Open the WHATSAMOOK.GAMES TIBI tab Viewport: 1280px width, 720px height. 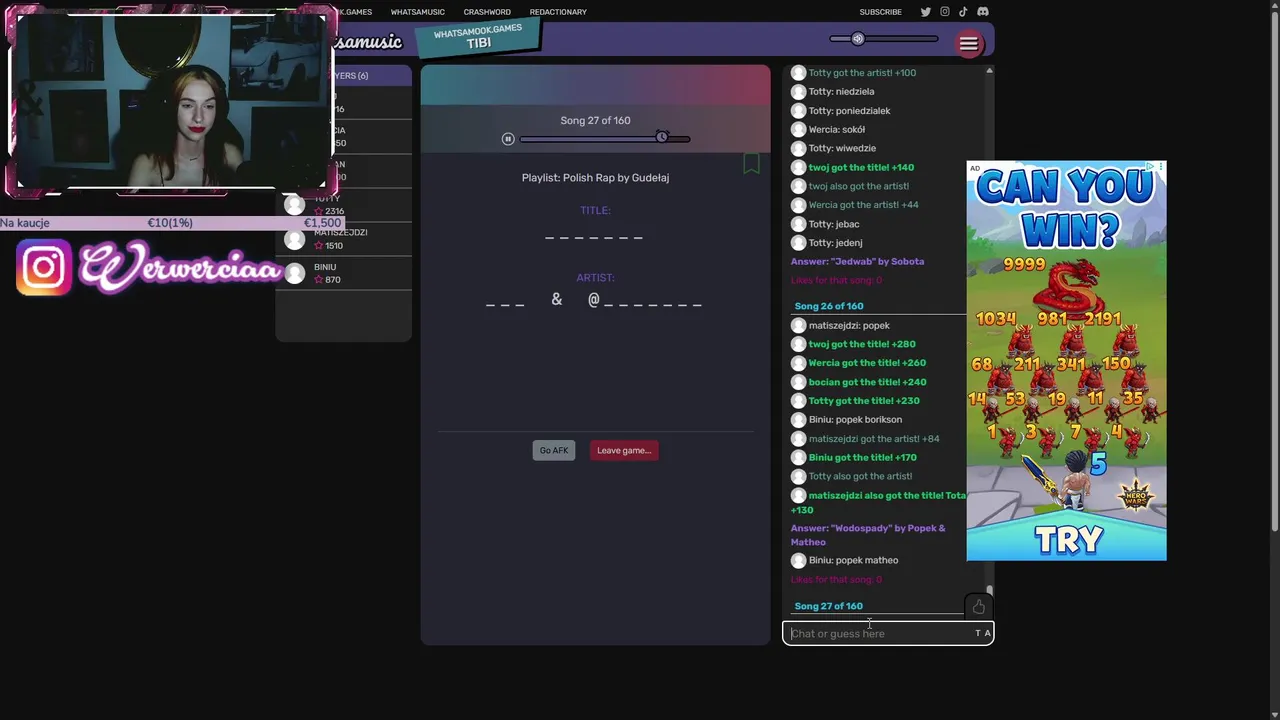[478, 37]
